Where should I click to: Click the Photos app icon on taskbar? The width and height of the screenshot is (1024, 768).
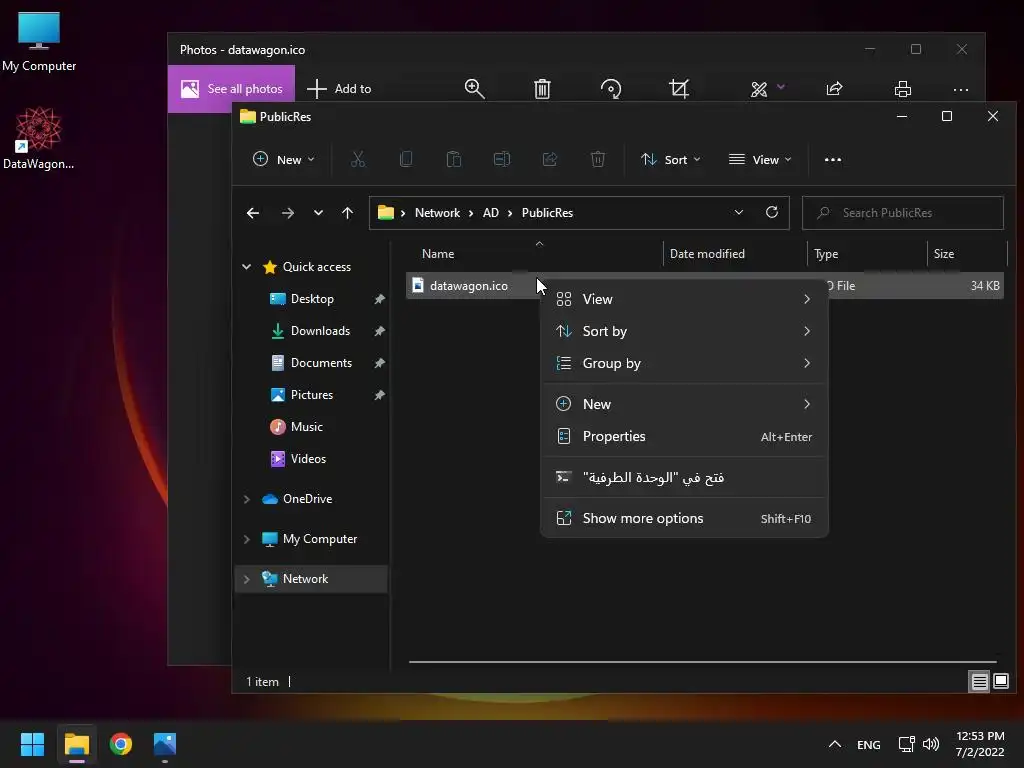point(165,744)
